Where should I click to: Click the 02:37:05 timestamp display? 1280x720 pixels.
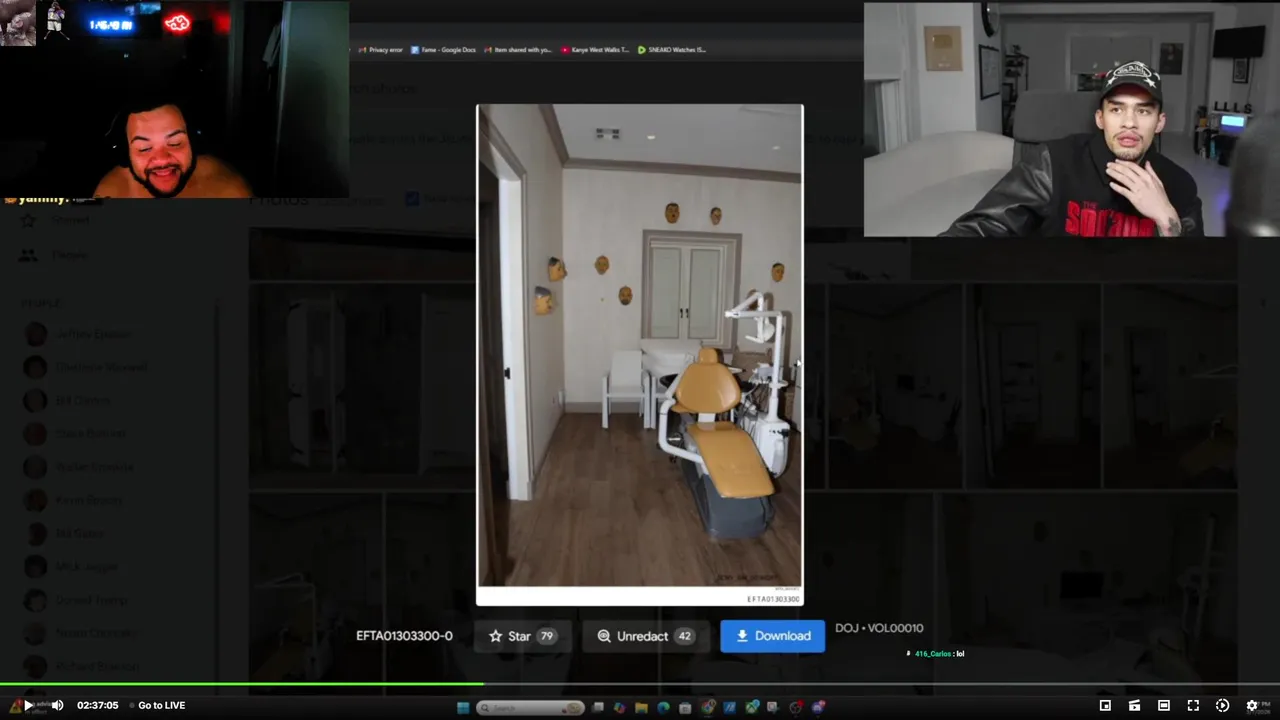click(97, 705)
